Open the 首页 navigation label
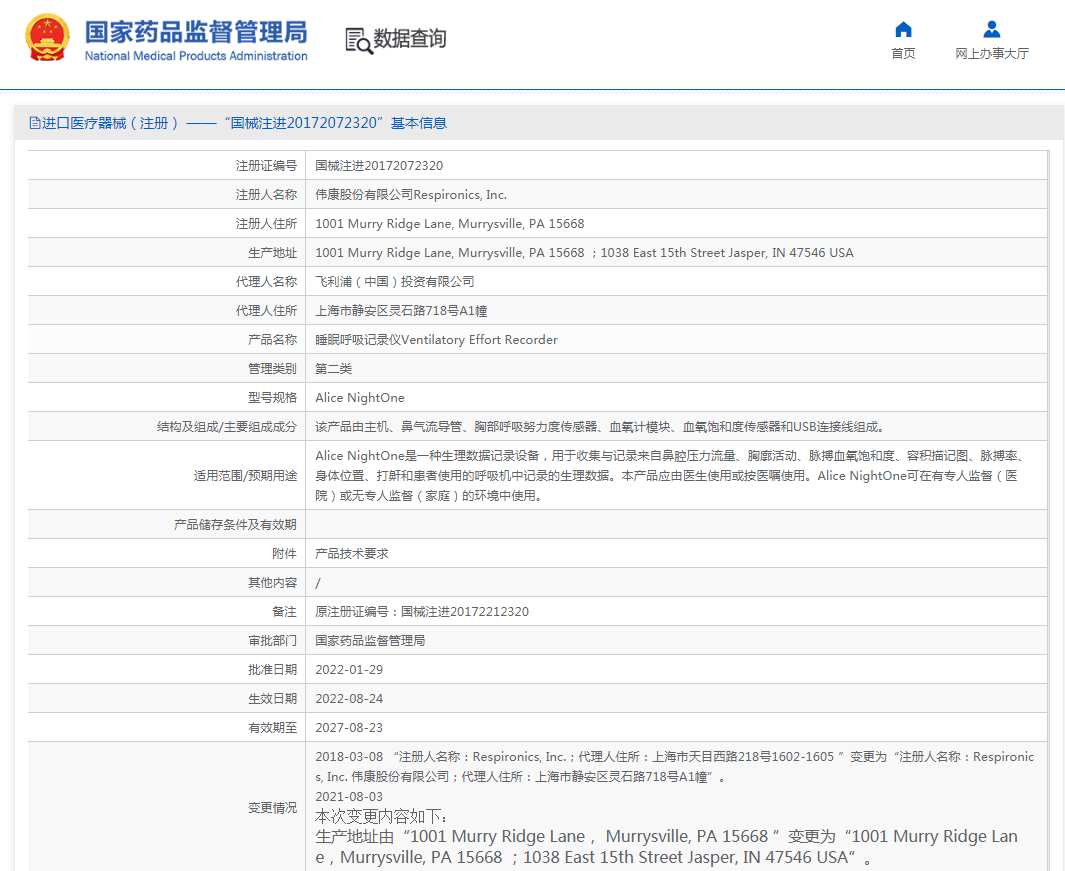The width and height of the screenshot is (1065, 871). point(903,54)
